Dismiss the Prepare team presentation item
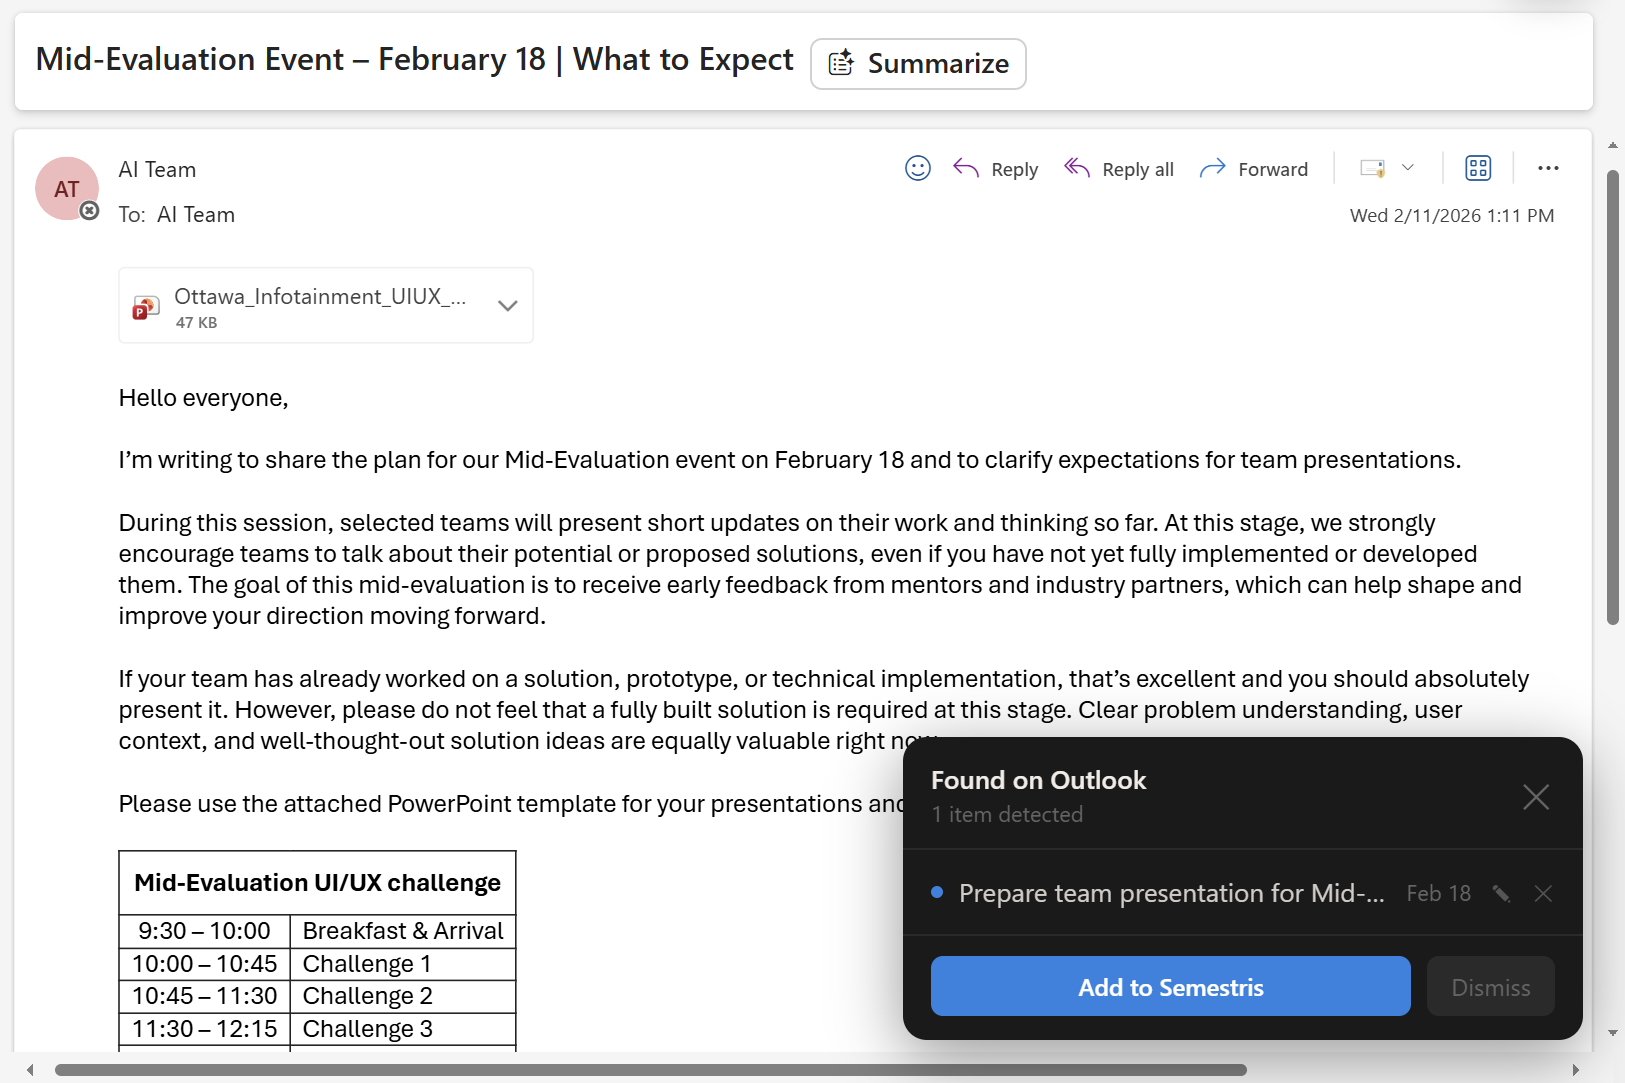Image resolution: width=1625 pixels, height=1083 pixels. click(x=1543, y=893)
